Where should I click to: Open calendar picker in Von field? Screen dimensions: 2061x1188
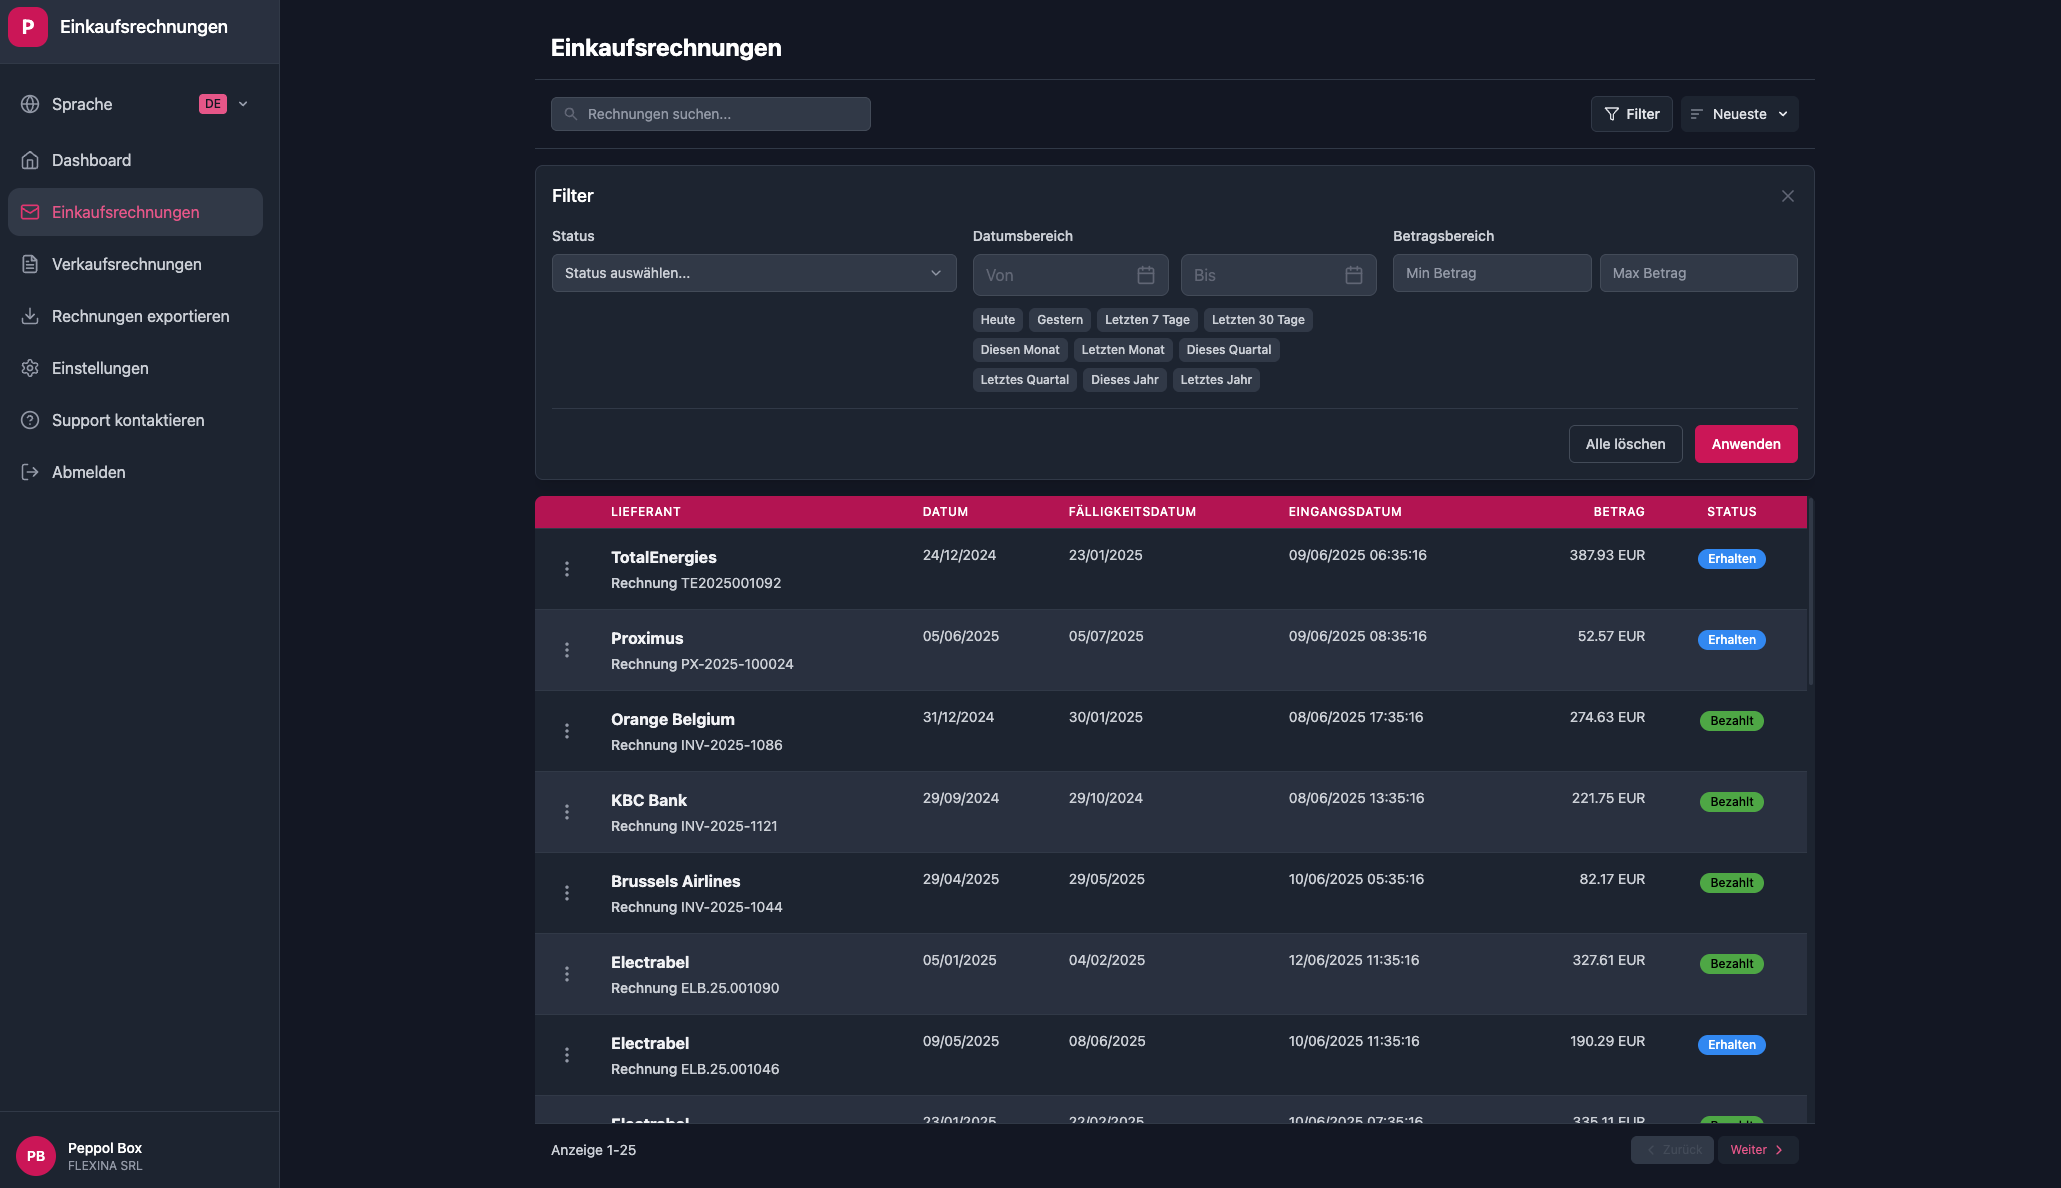[x=1146, y=275]
